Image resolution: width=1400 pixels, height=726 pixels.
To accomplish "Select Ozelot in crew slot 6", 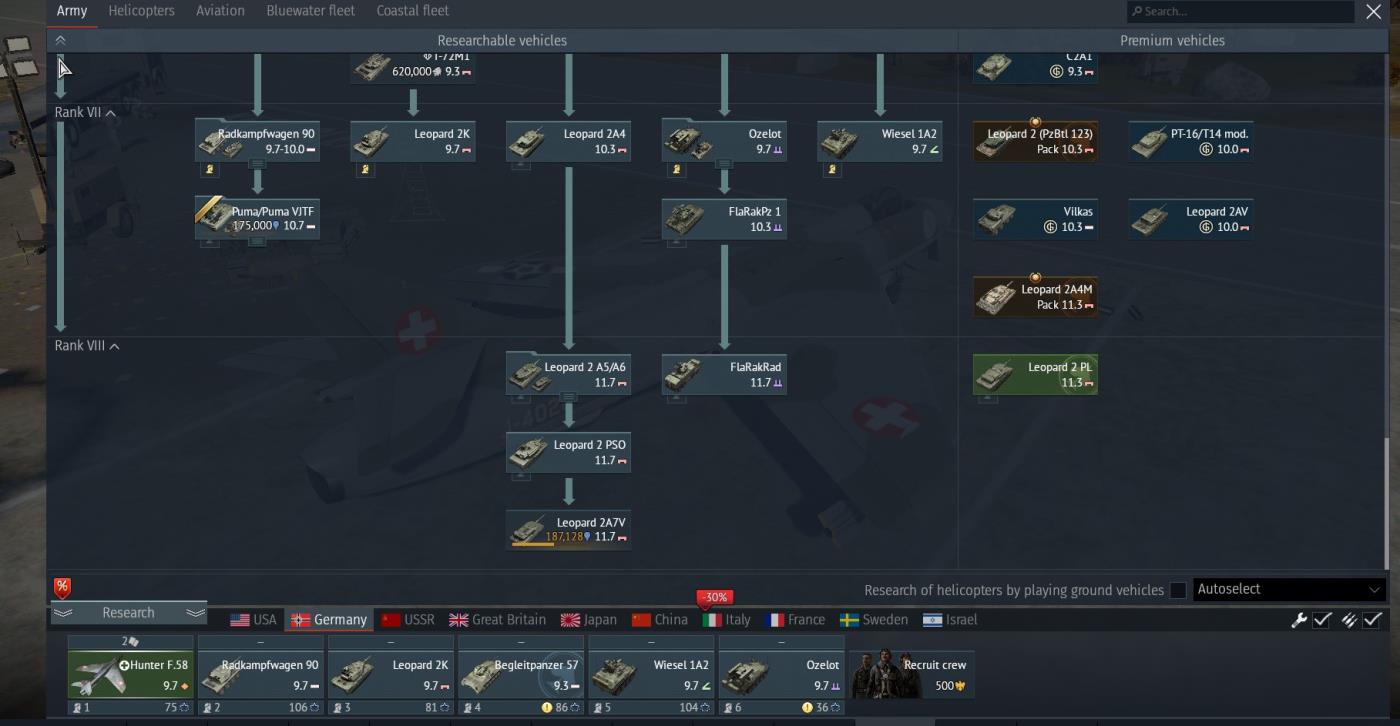I will click(781, 675).
